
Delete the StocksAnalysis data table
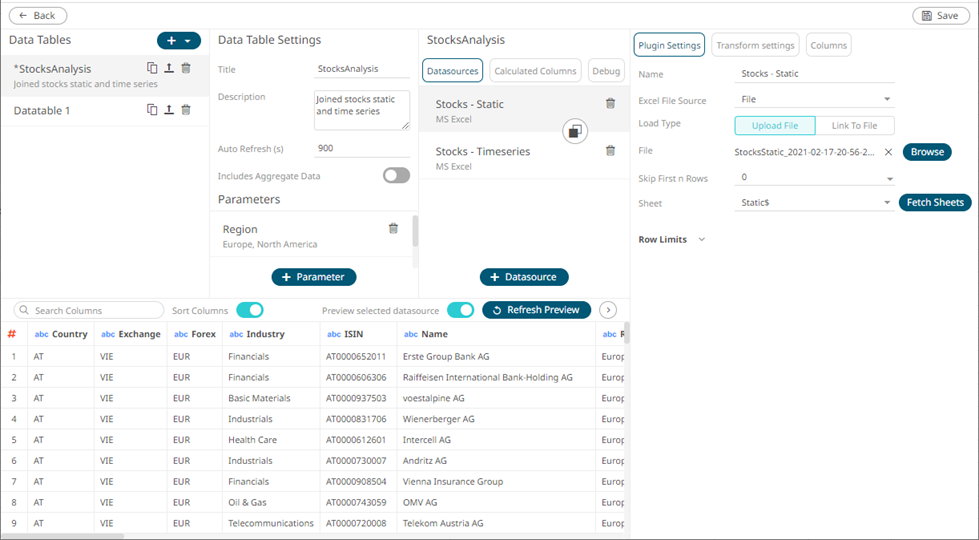pos(186,68)
